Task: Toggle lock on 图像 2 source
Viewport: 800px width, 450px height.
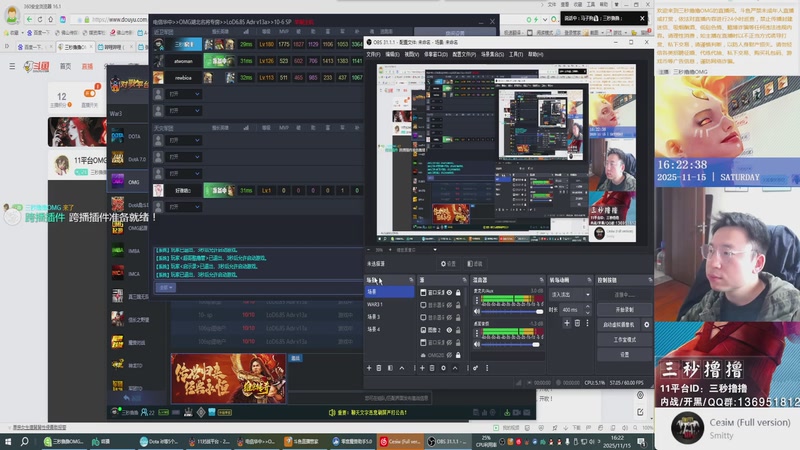Action: click(458, 330)
